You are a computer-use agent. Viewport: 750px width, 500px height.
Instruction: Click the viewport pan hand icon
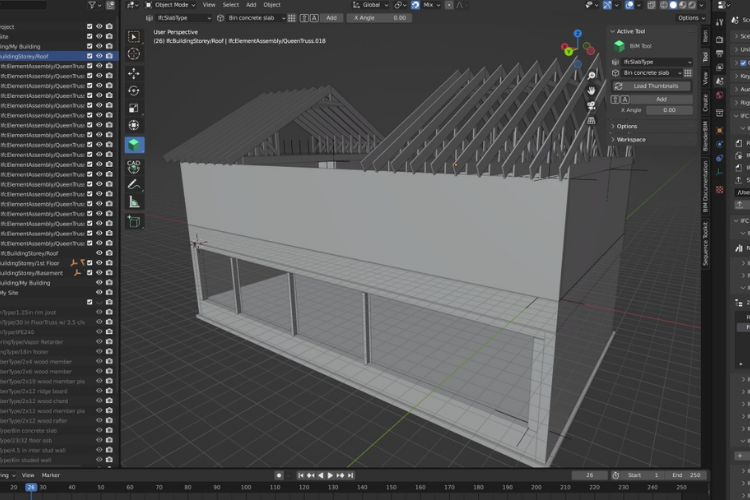click(591, 90)
